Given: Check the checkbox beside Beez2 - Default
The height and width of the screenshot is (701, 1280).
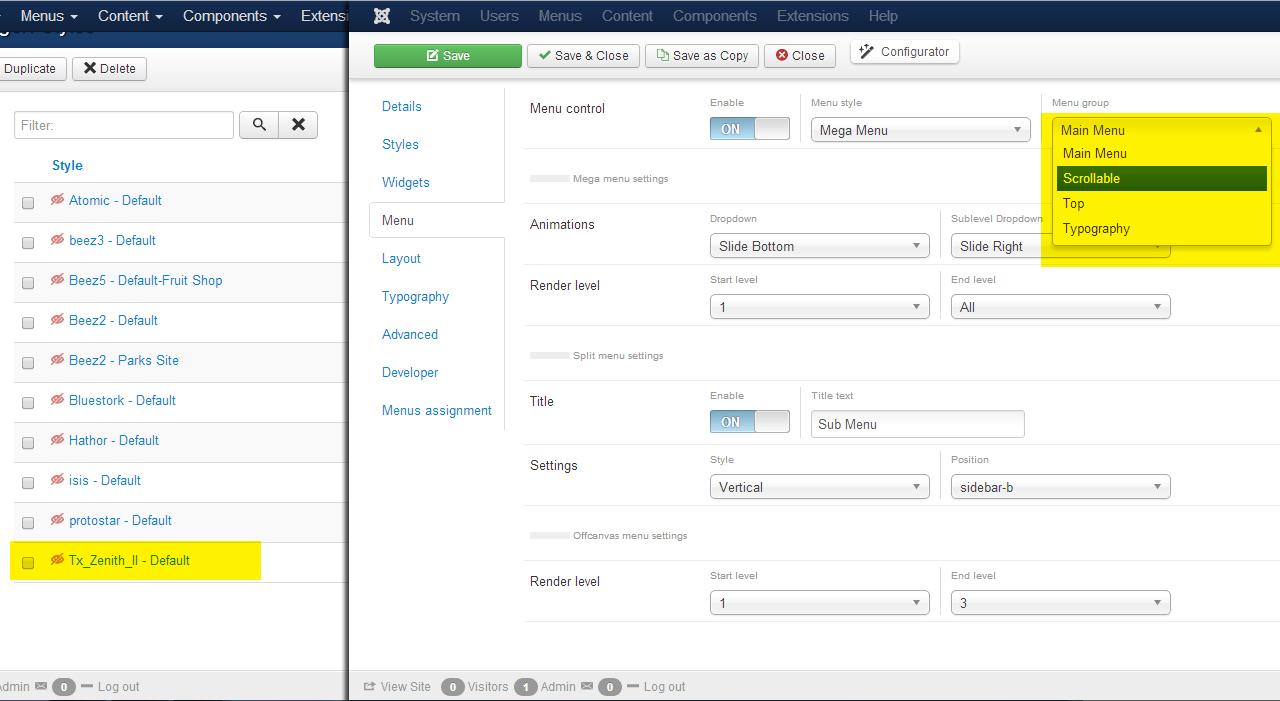Looking at the screenshot, I should click(x=27, y=321).
